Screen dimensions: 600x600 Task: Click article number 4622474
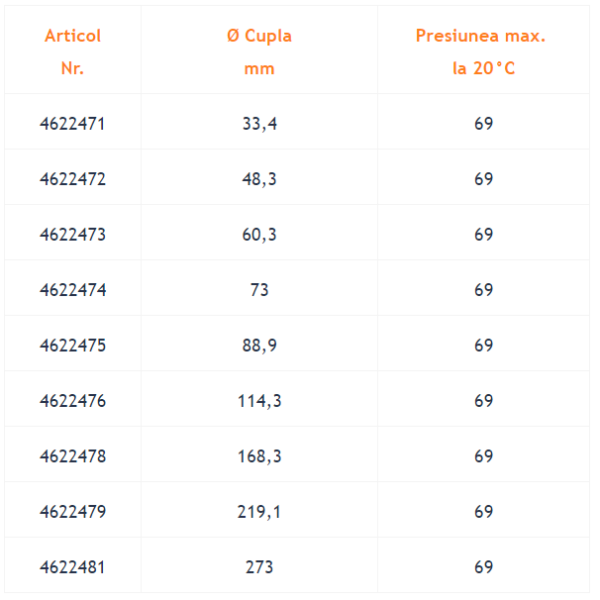[73, 290]
